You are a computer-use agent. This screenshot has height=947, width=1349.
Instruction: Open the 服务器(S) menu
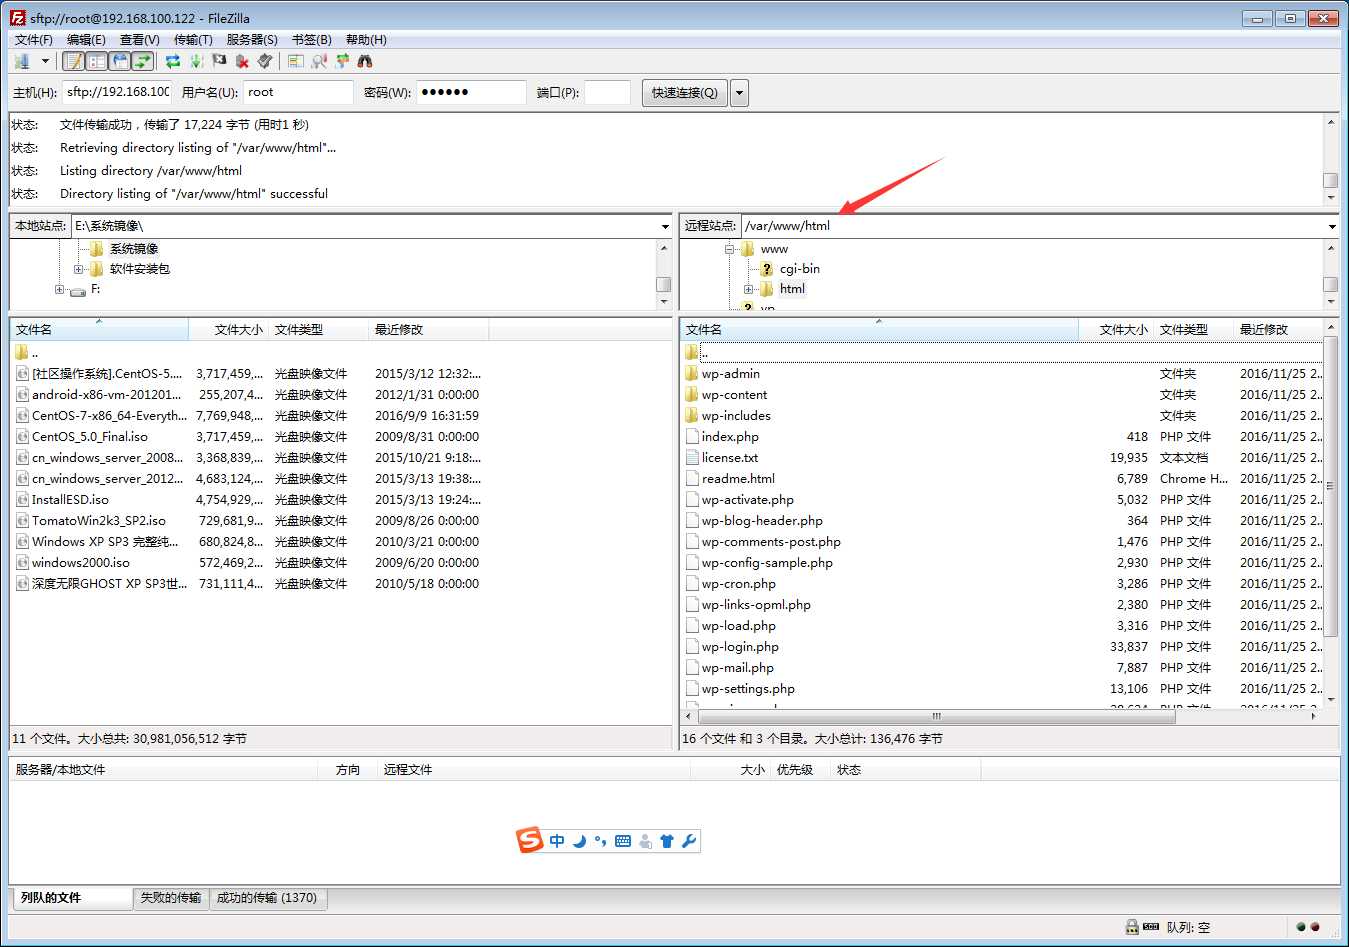[x=252, y=40]
